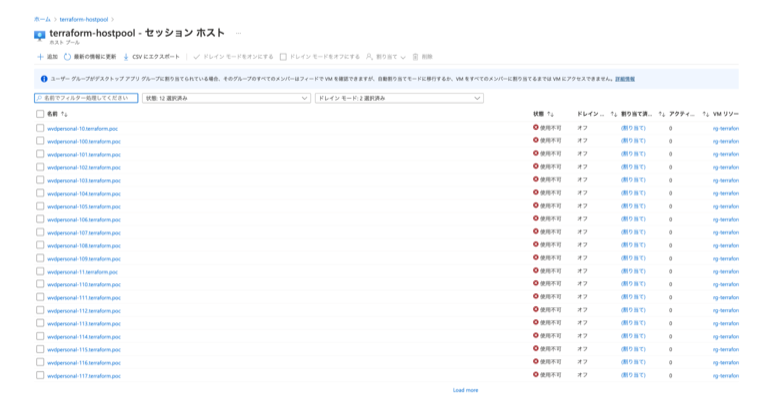The width and height of the screenshot is (768, 409).
Task: Toggle the select-all checkbox in header
Action: 40,114
